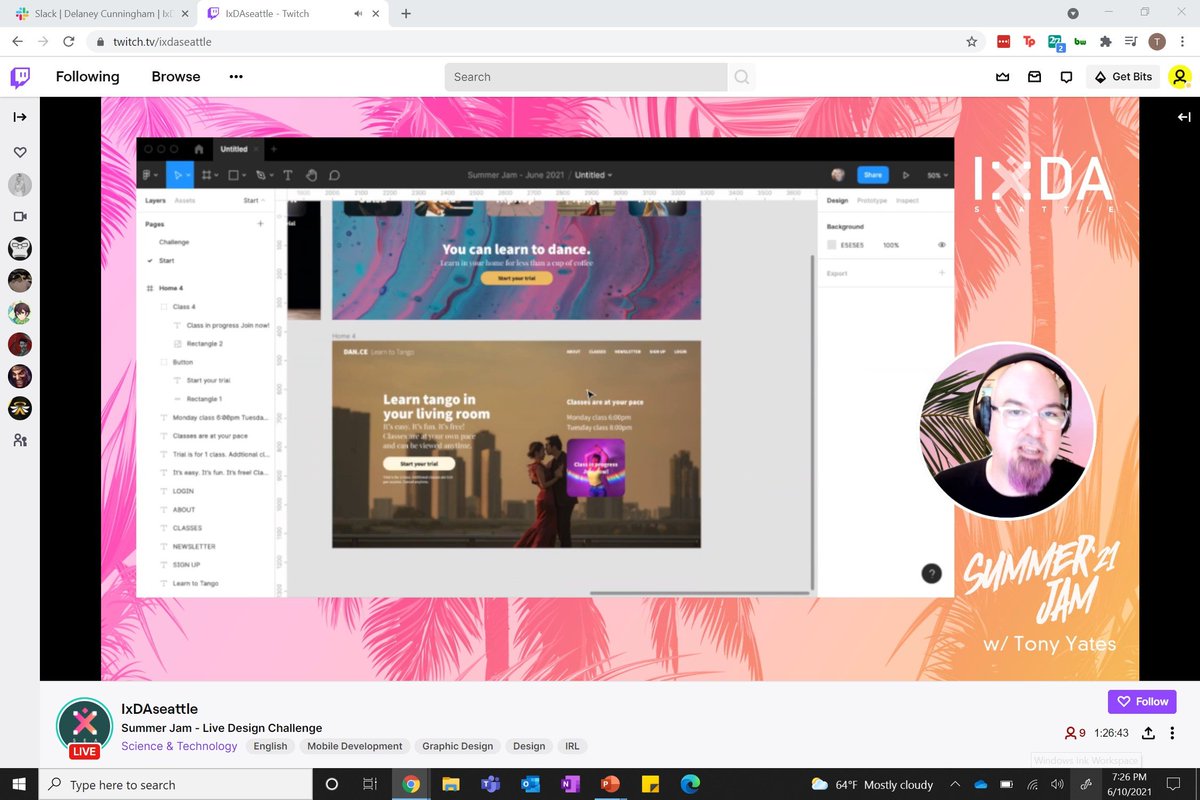
Task: Click the Twitch search magnifier button
Action: 742,77
